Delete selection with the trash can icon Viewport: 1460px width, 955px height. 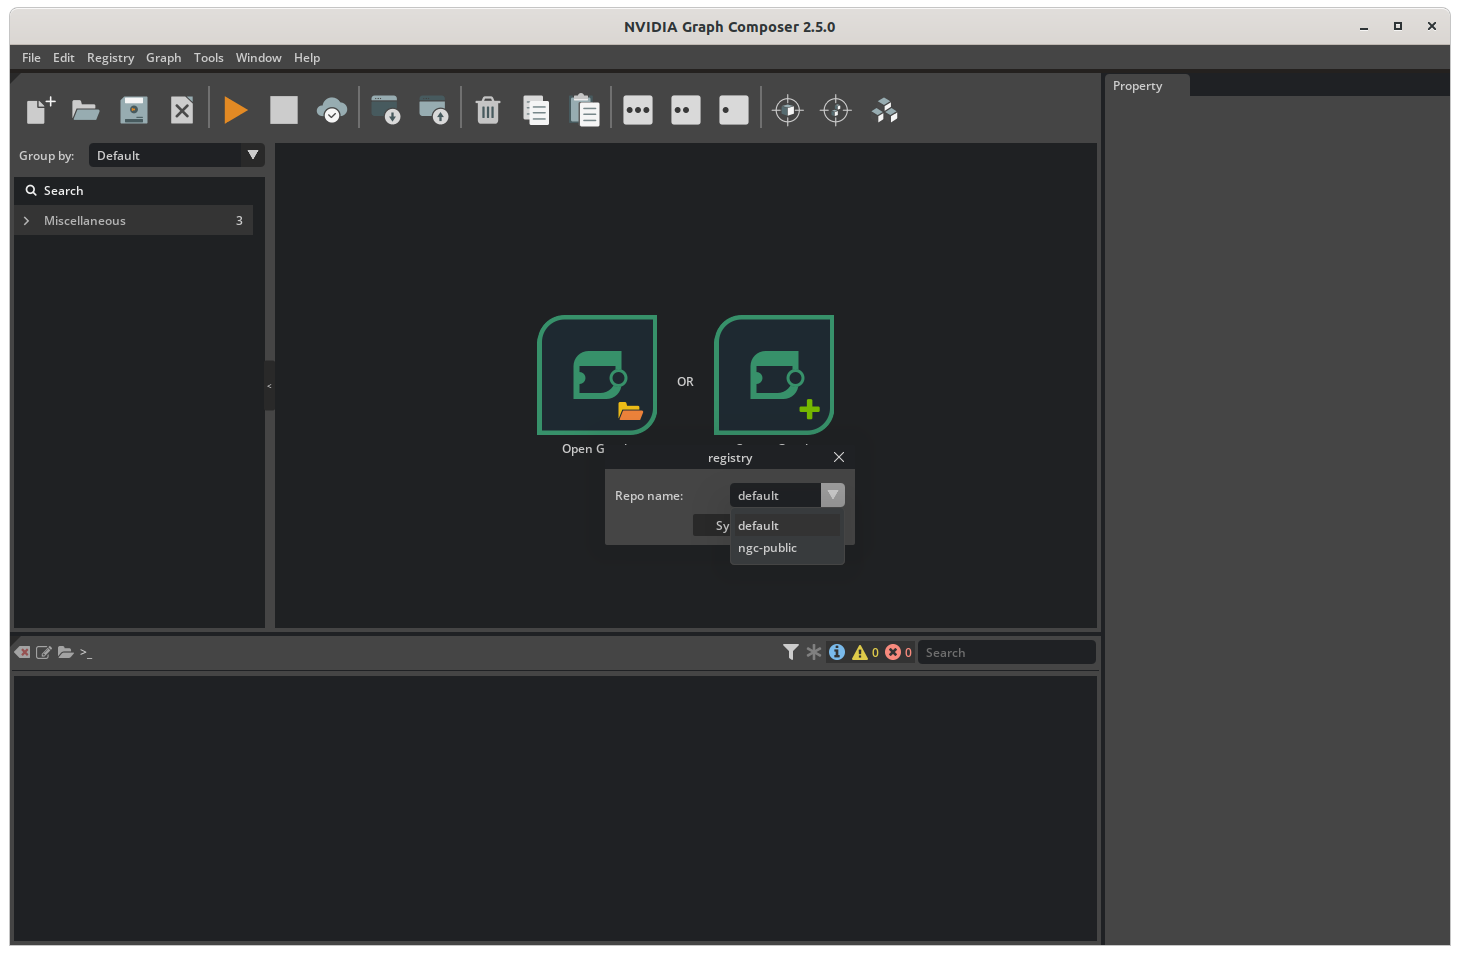pos(488,110)
